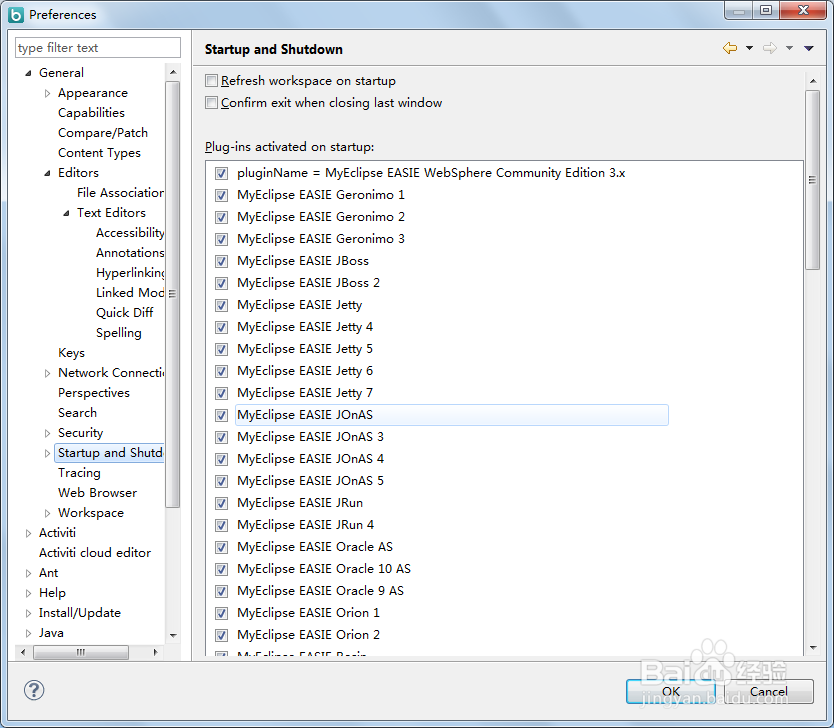Expand the Help tree node
Image resolution: width=834 pixels, height=728 pixels.
(28, 593)
